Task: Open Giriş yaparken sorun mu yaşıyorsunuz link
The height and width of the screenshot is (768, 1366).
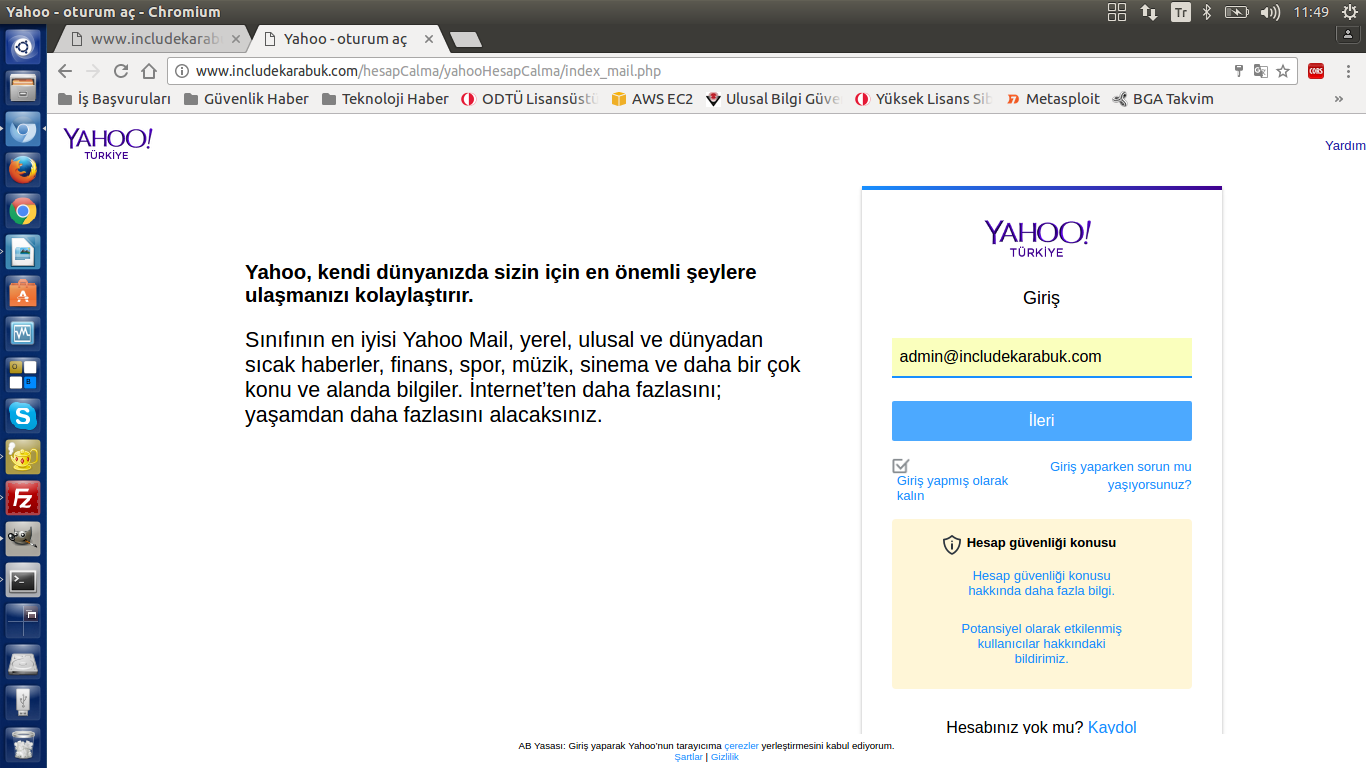Action: coord(1120,476)
